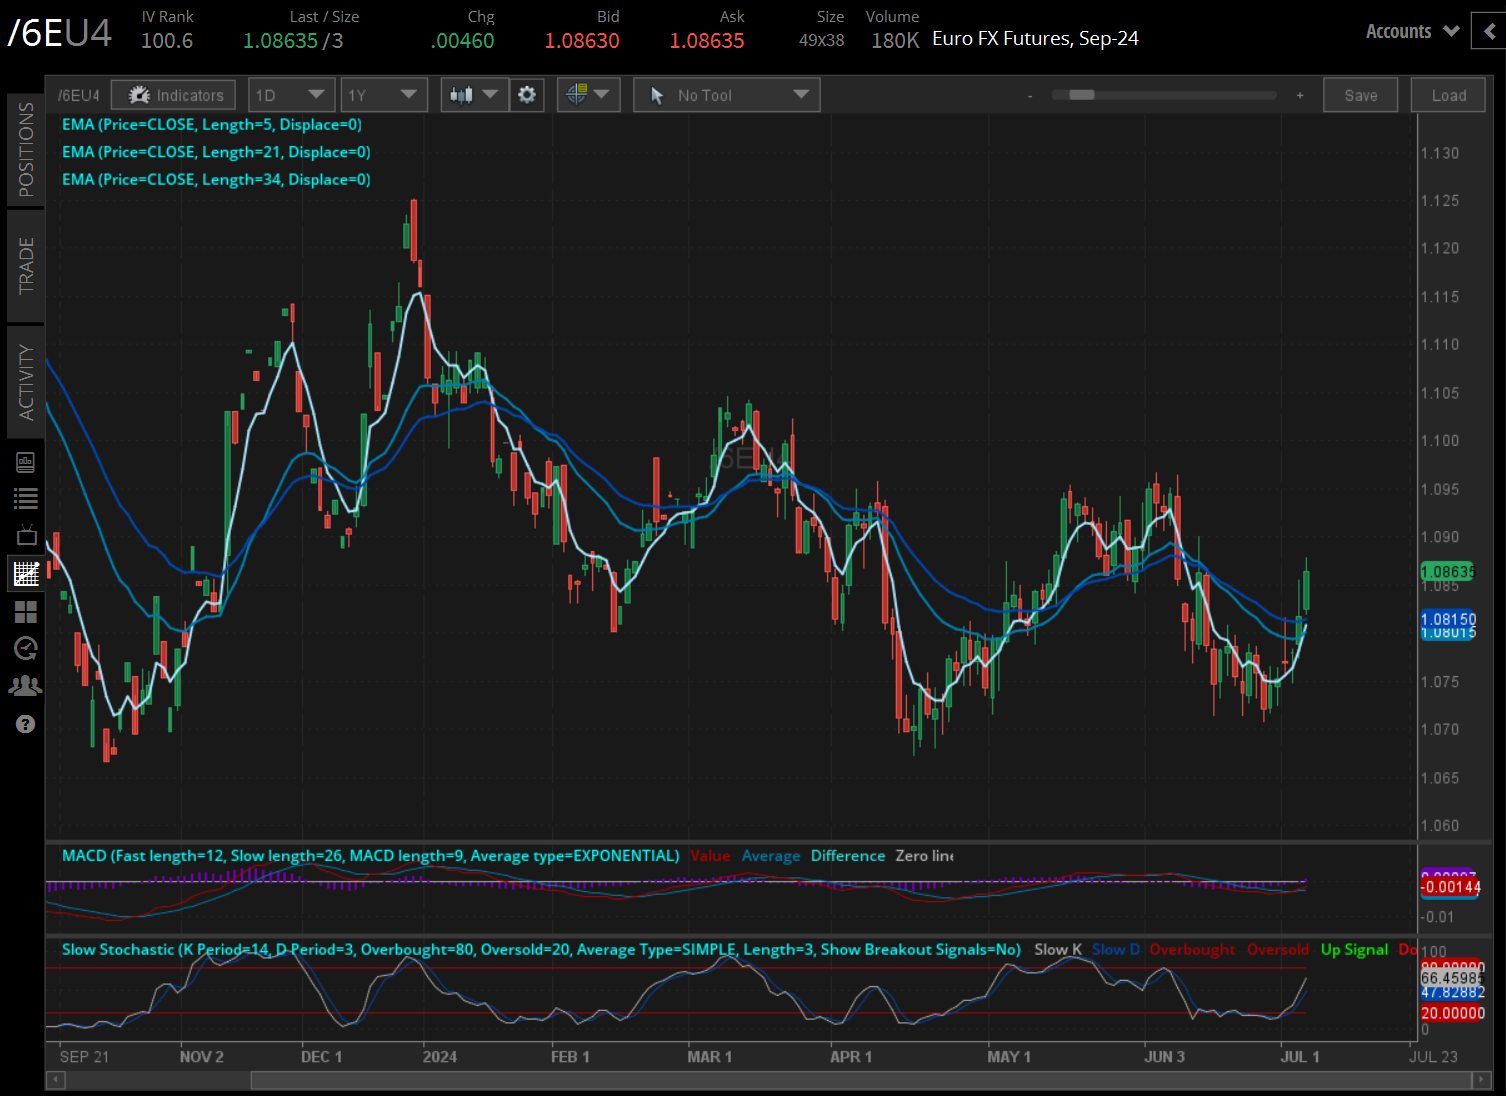Open the history clock icon in sidebar
Viewport: 1506px width, 1096px height.
point(25,648)
